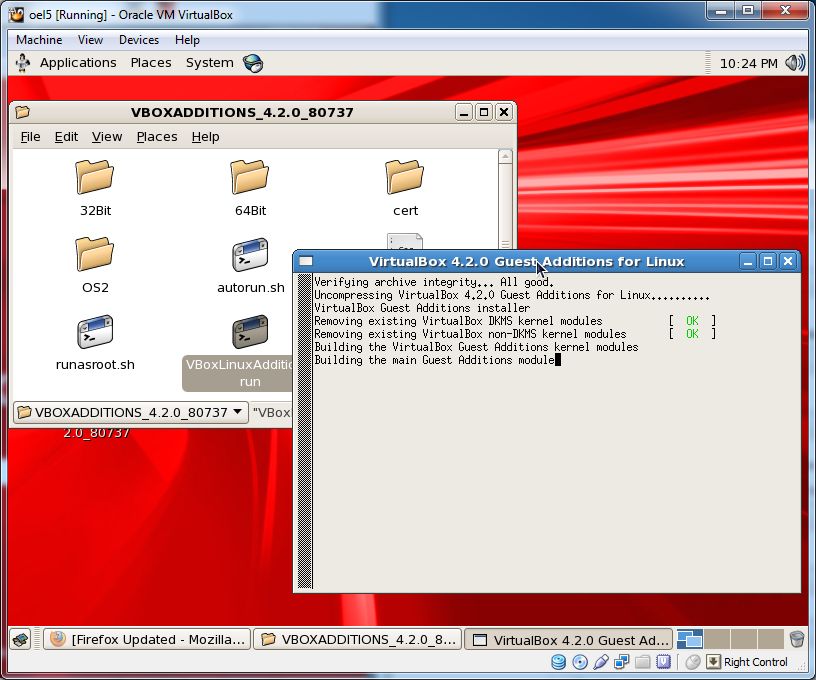Click the 10:24 PM clock

click(x=748, y=63)
